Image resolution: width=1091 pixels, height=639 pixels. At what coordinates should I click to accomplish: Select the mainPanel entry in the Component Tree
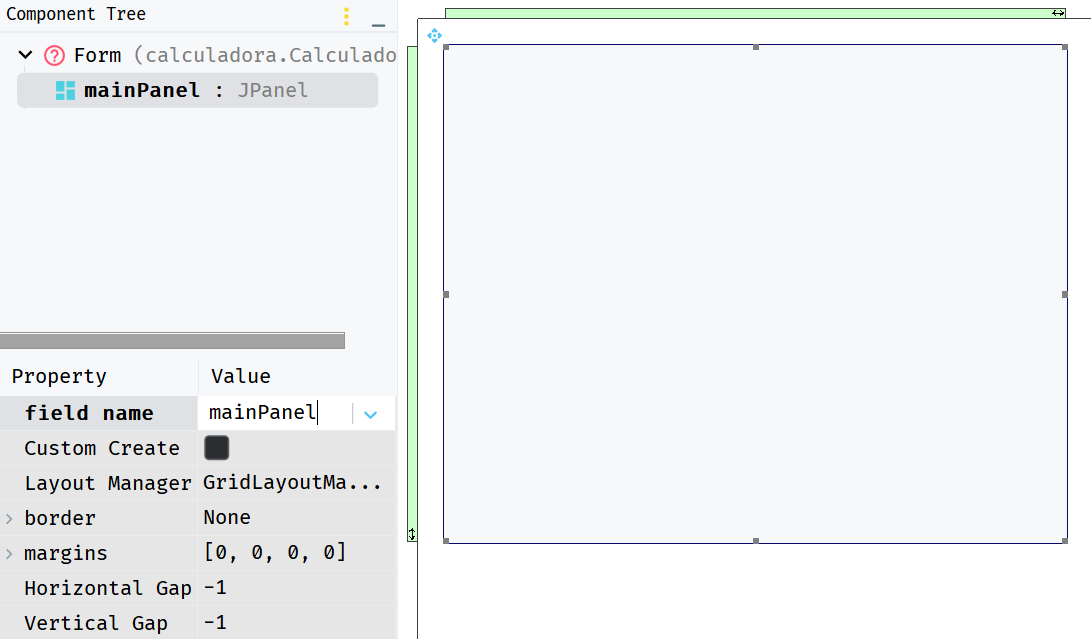click(143, 89)
